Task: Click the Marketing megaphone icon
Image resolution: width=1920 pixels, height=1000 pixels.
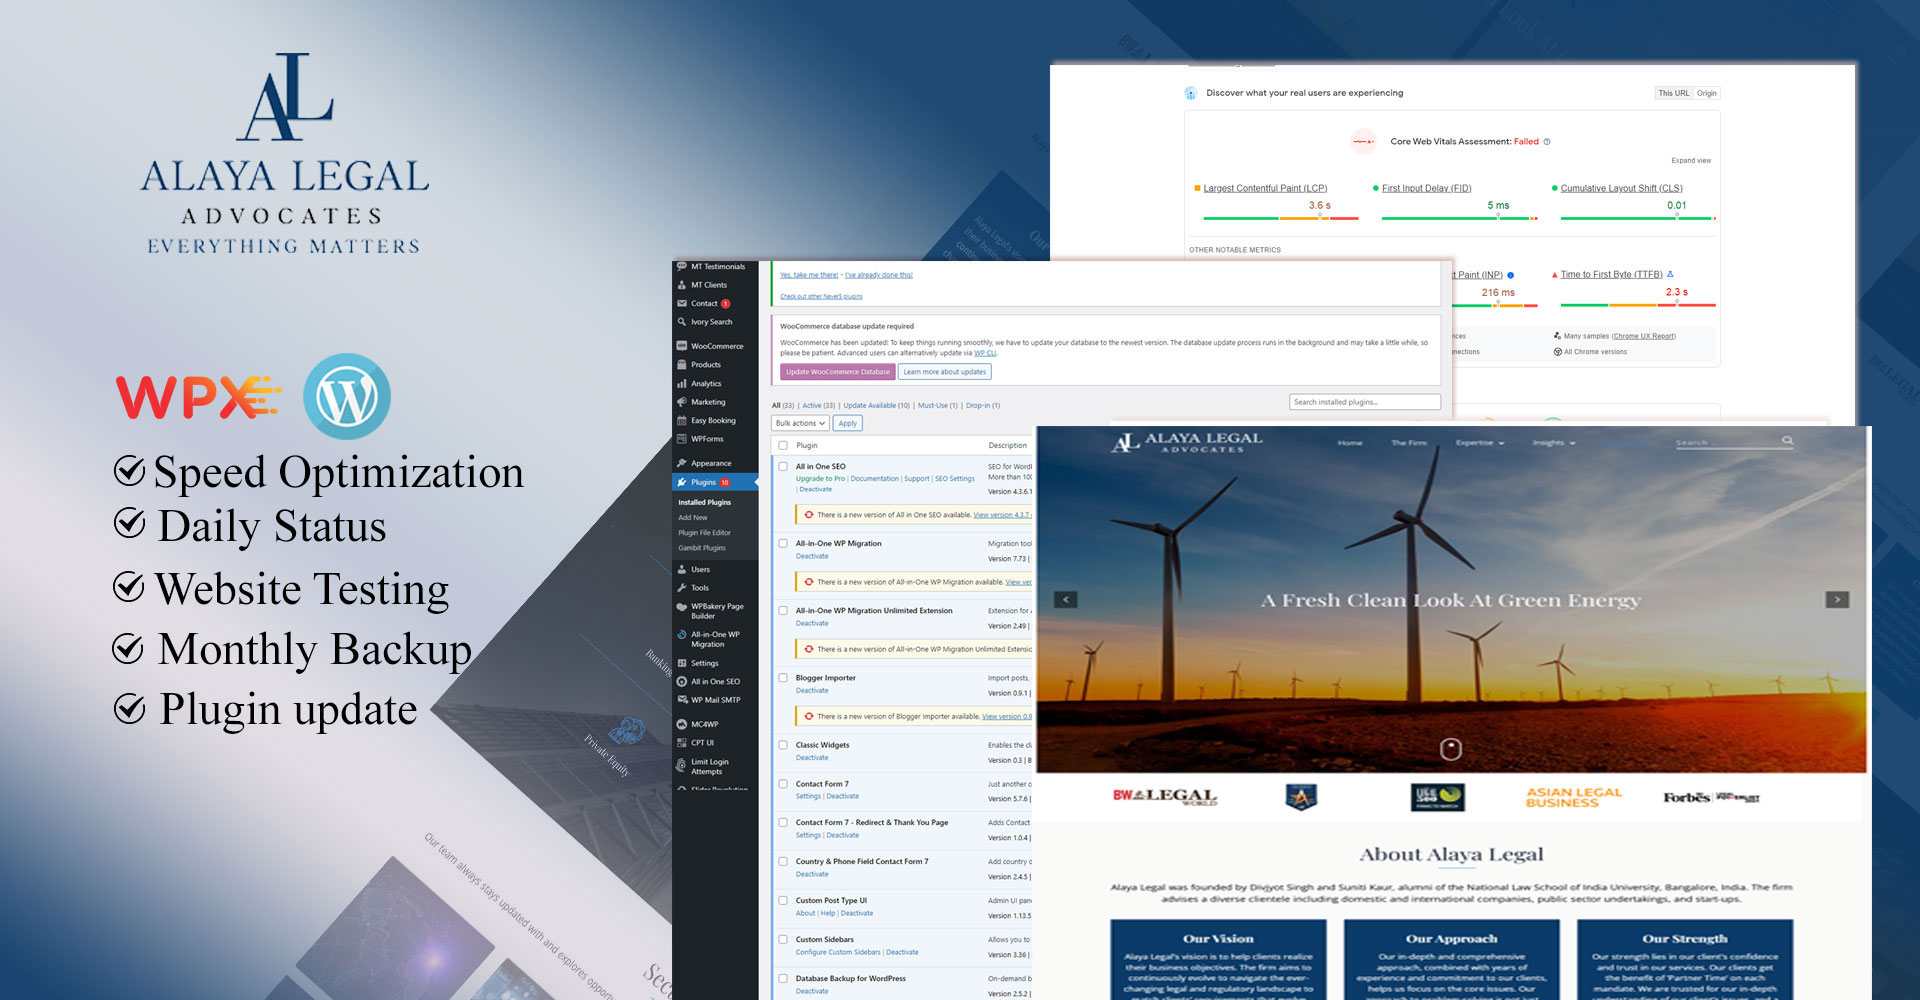Action: click(x=682, y=402)
